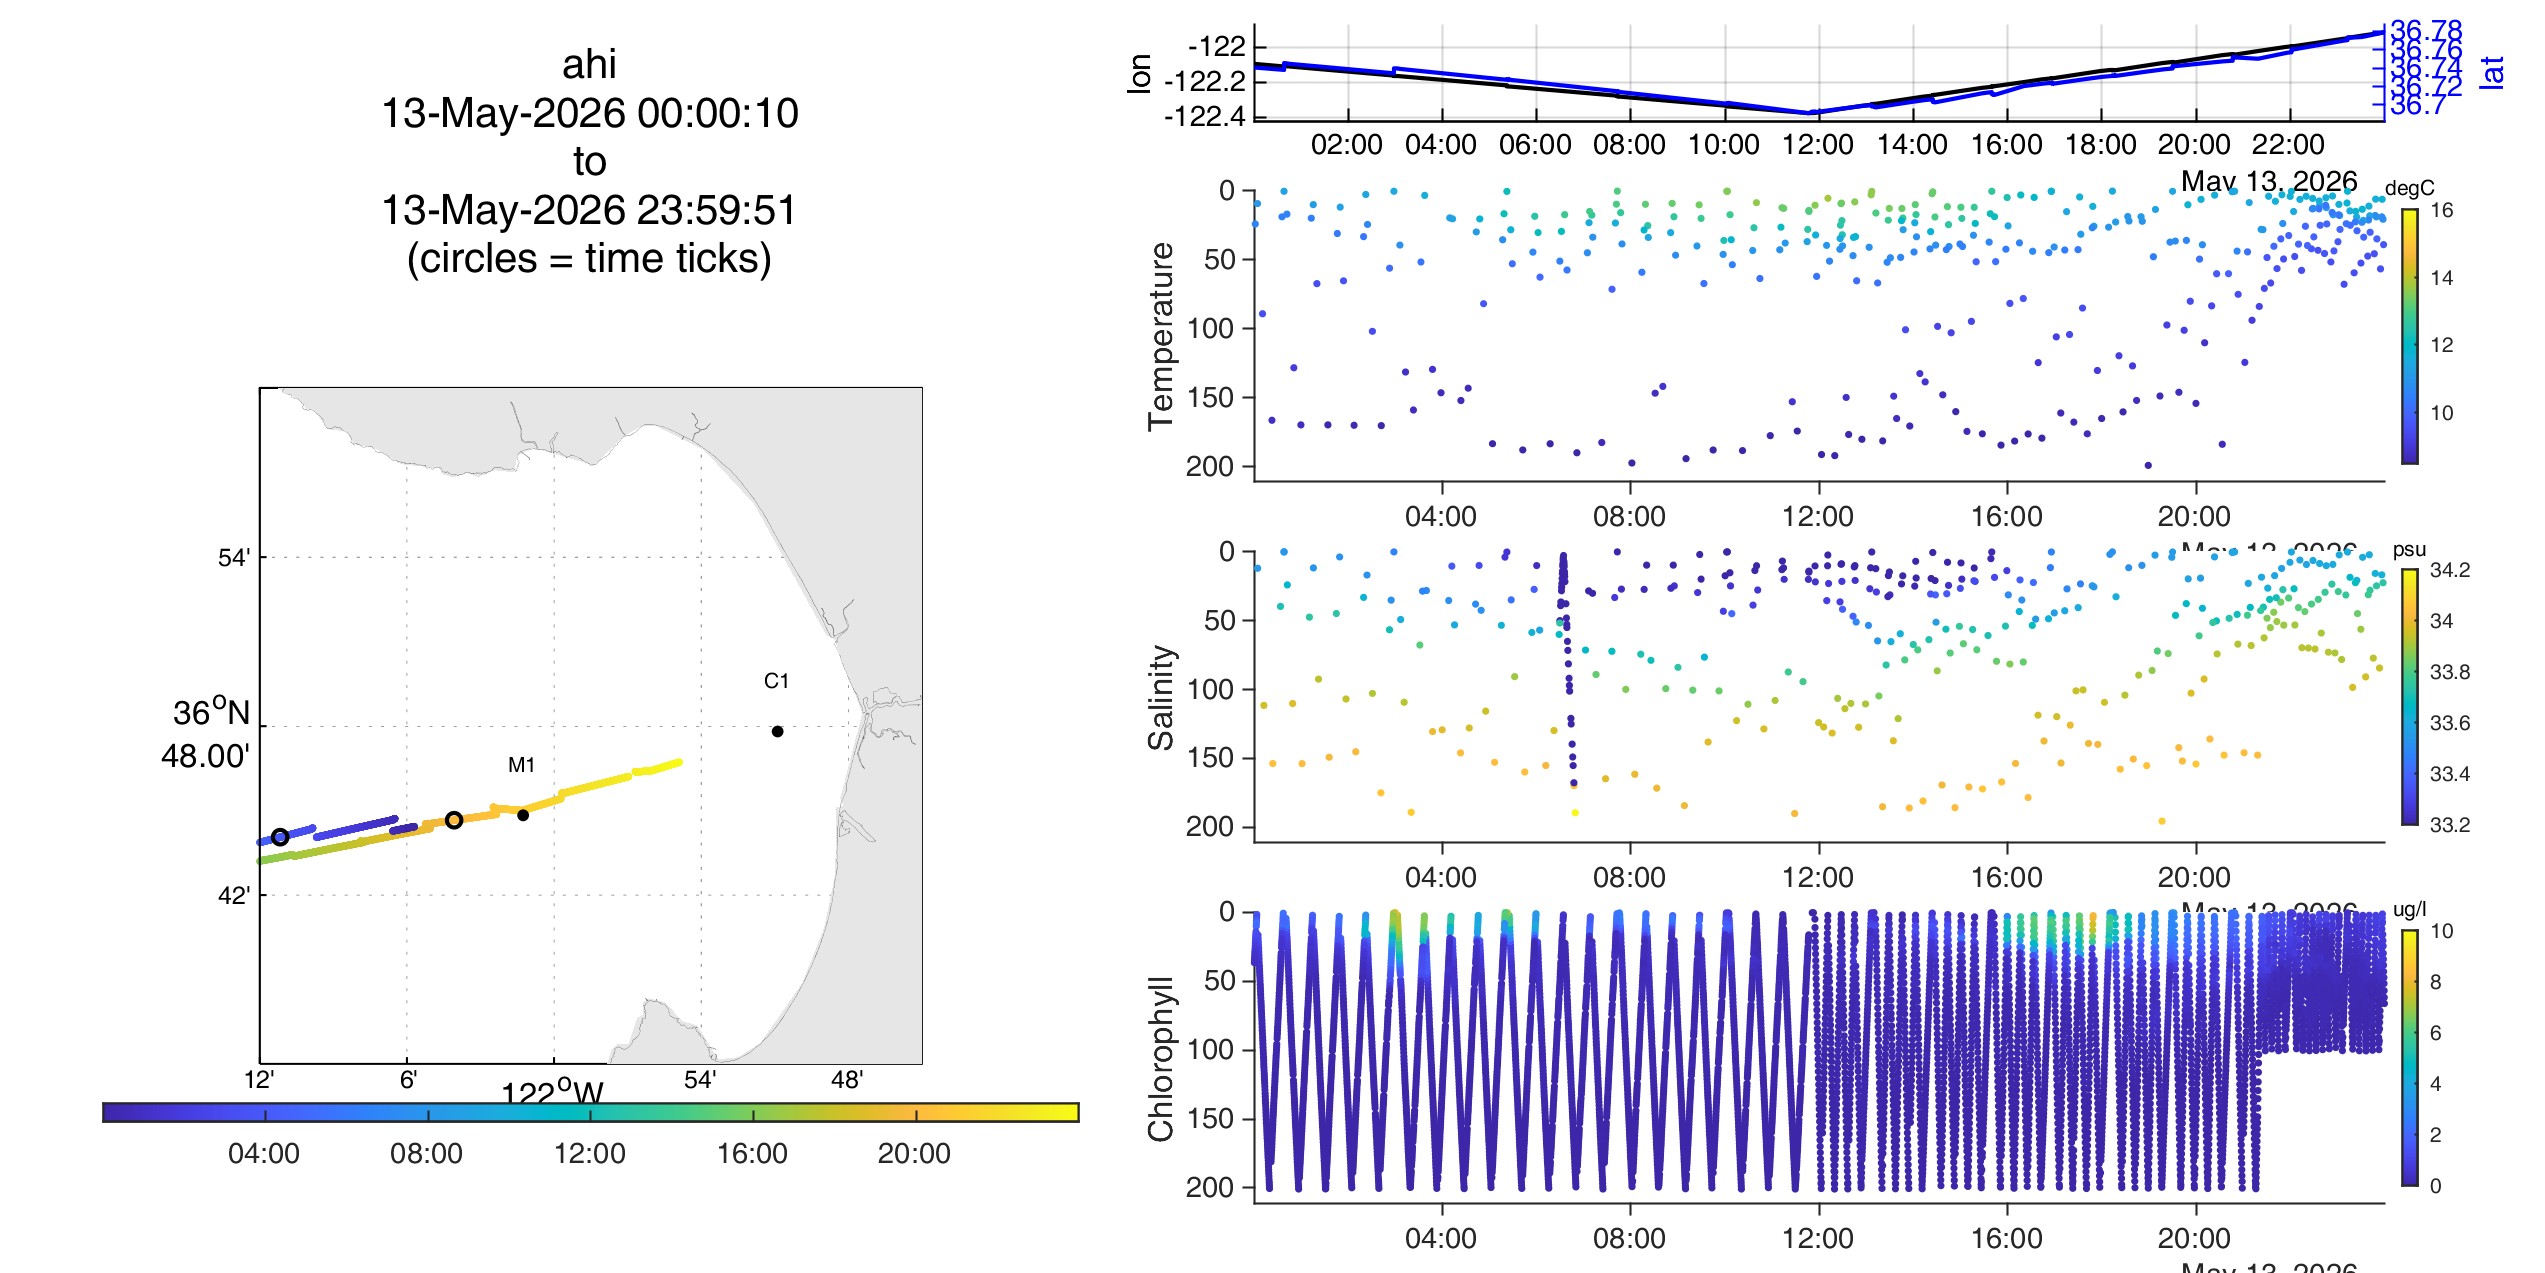Click the 122°W longitude label
The image size is (2545, 1273).
tap(552, 1090)
